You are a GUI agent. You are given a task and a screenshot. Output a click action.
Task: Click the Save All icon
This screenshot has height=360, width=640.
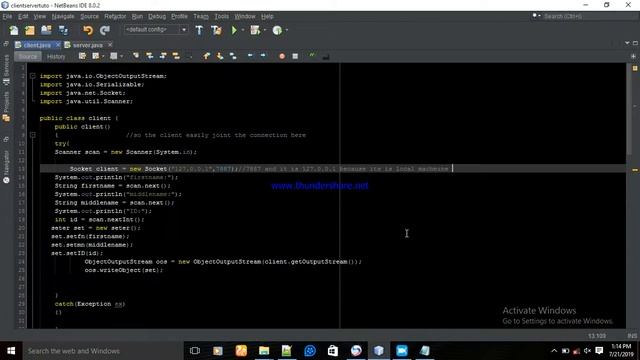[63, 30]
